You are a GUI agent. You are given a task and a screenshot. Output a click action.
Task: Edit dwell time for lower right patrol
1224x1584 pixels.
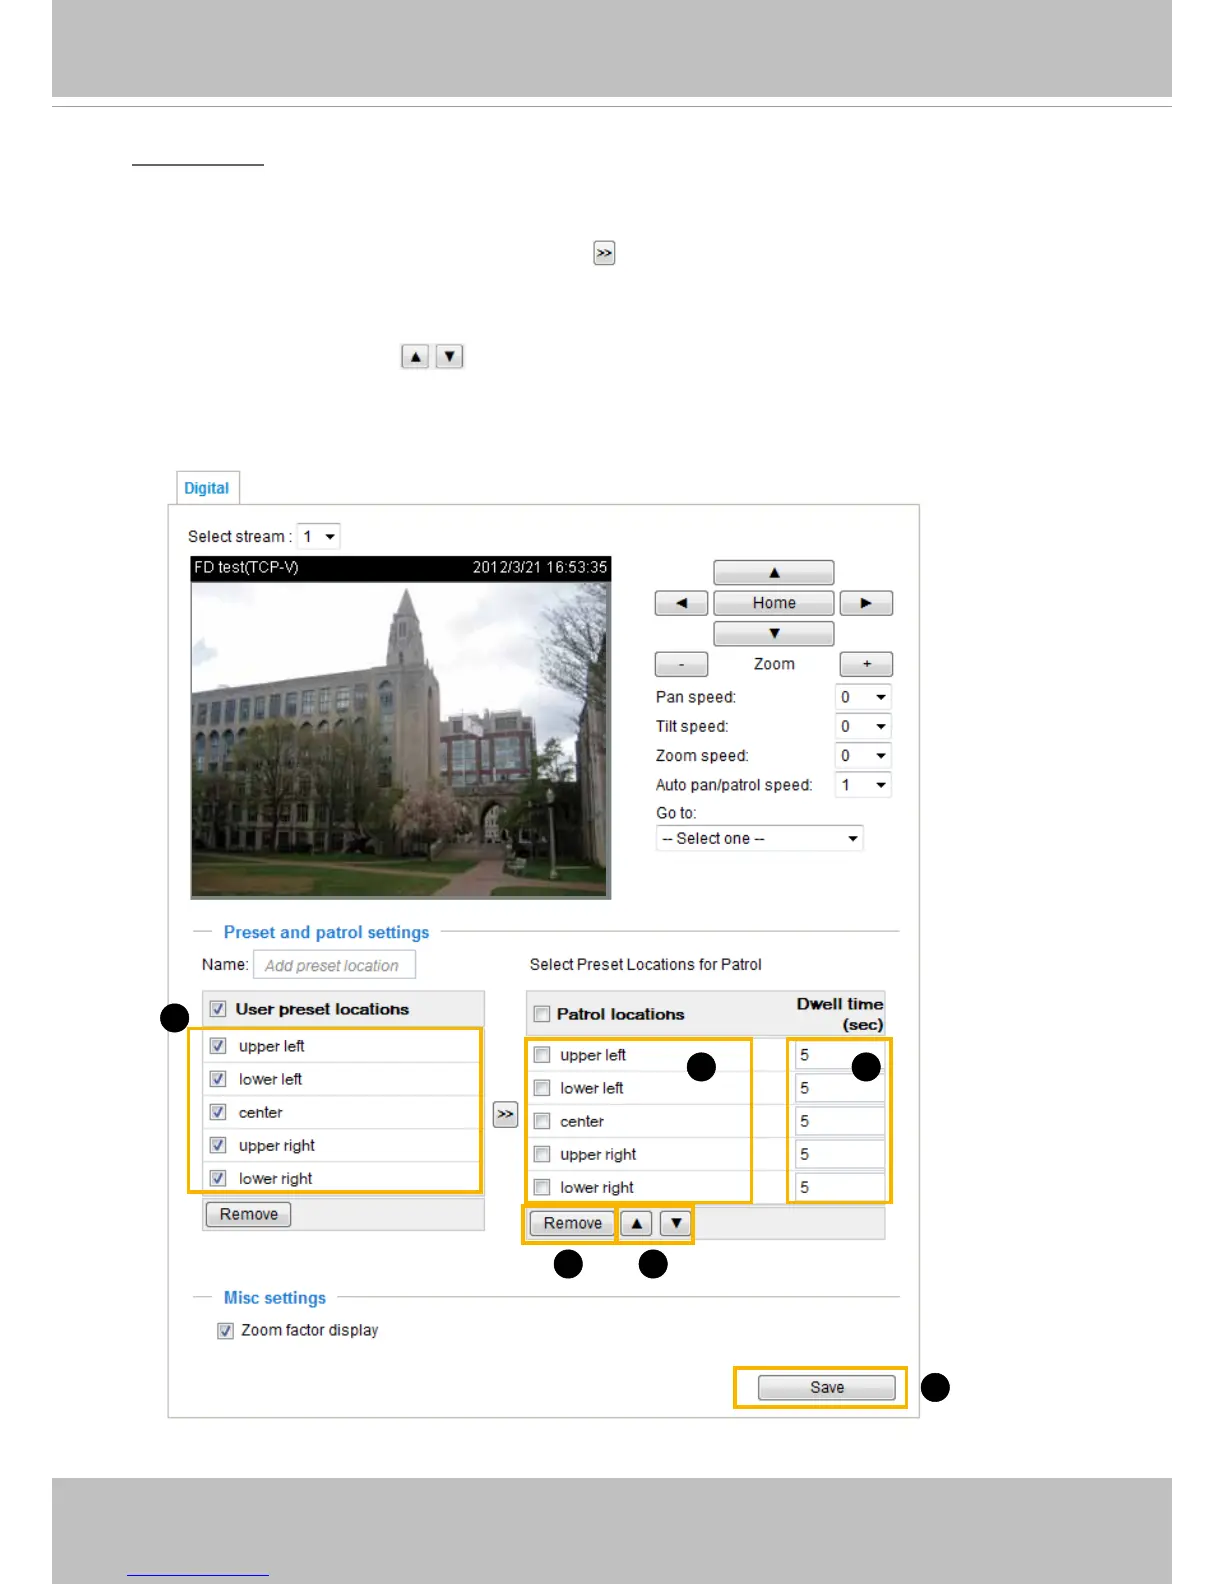pyautogui.click(x=840, y=1187)
